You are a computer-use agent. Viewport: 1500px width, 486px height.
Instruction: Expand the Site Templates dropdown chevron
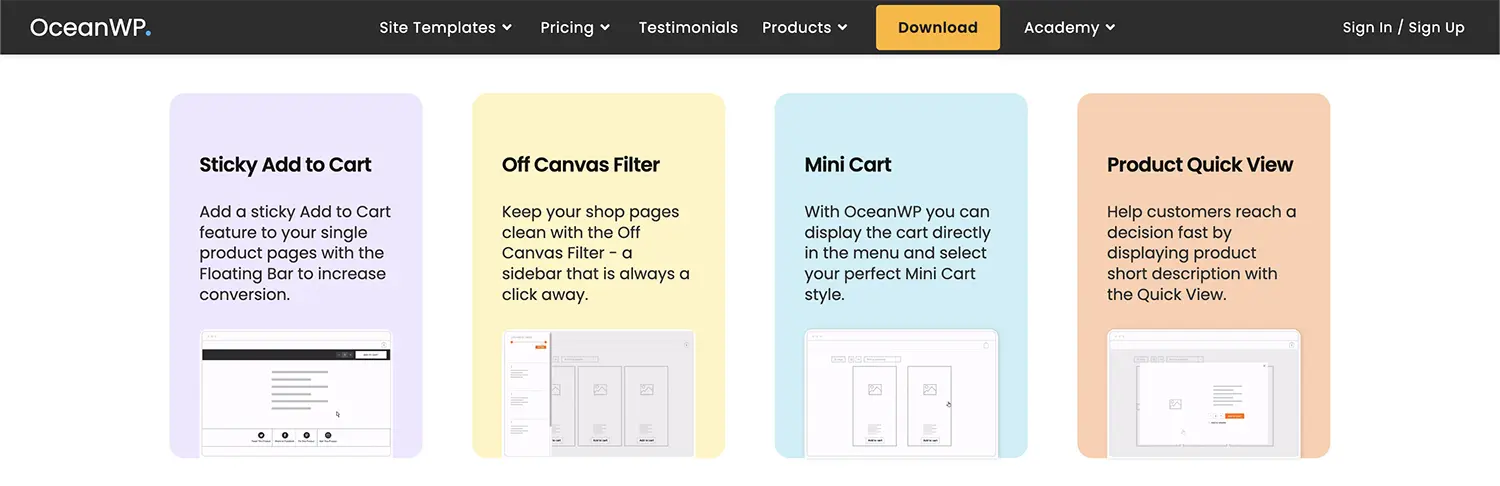[507, 28]
